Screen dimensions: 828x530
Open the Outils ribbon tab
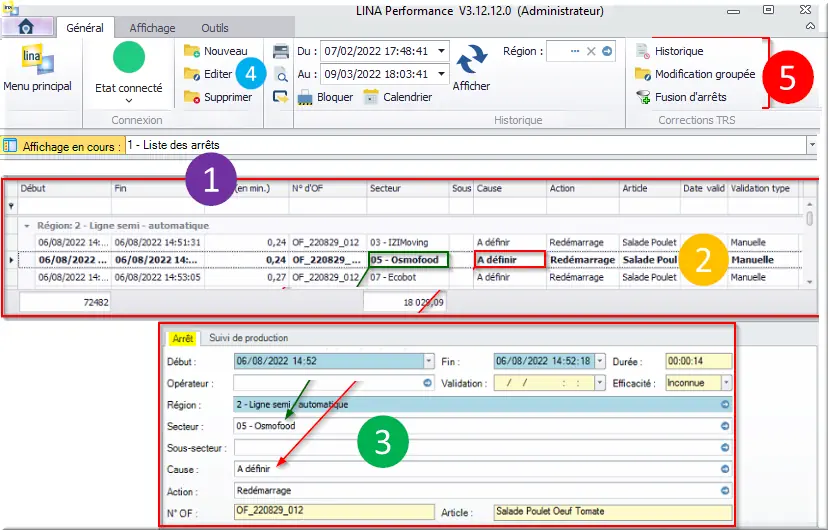[x=214, y=28]
